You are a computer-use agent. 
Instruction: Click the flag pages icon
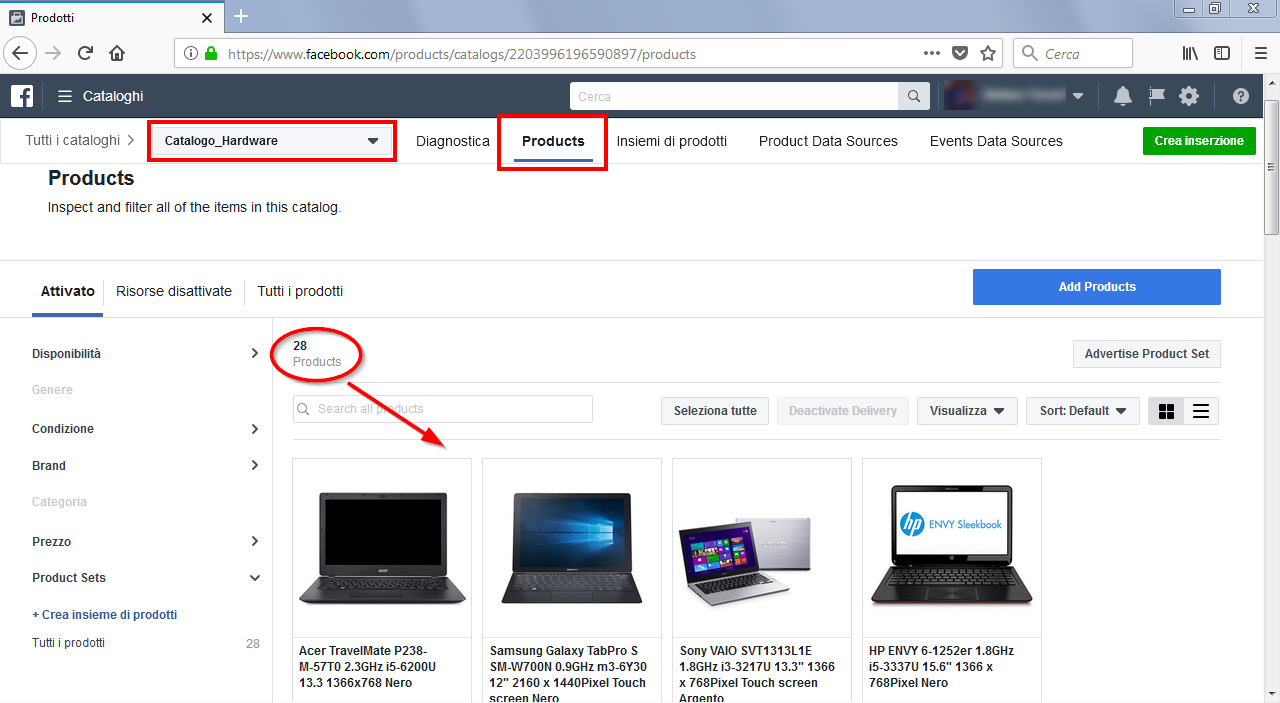tap(1156, 96)
